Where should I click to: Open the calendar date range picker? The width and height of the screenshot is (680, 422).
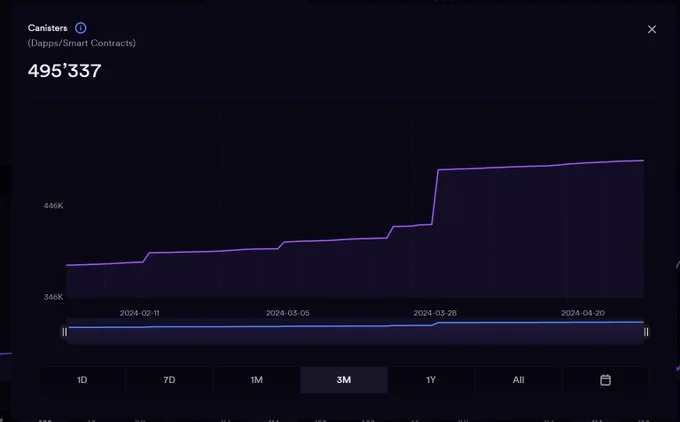coord(605,380)
